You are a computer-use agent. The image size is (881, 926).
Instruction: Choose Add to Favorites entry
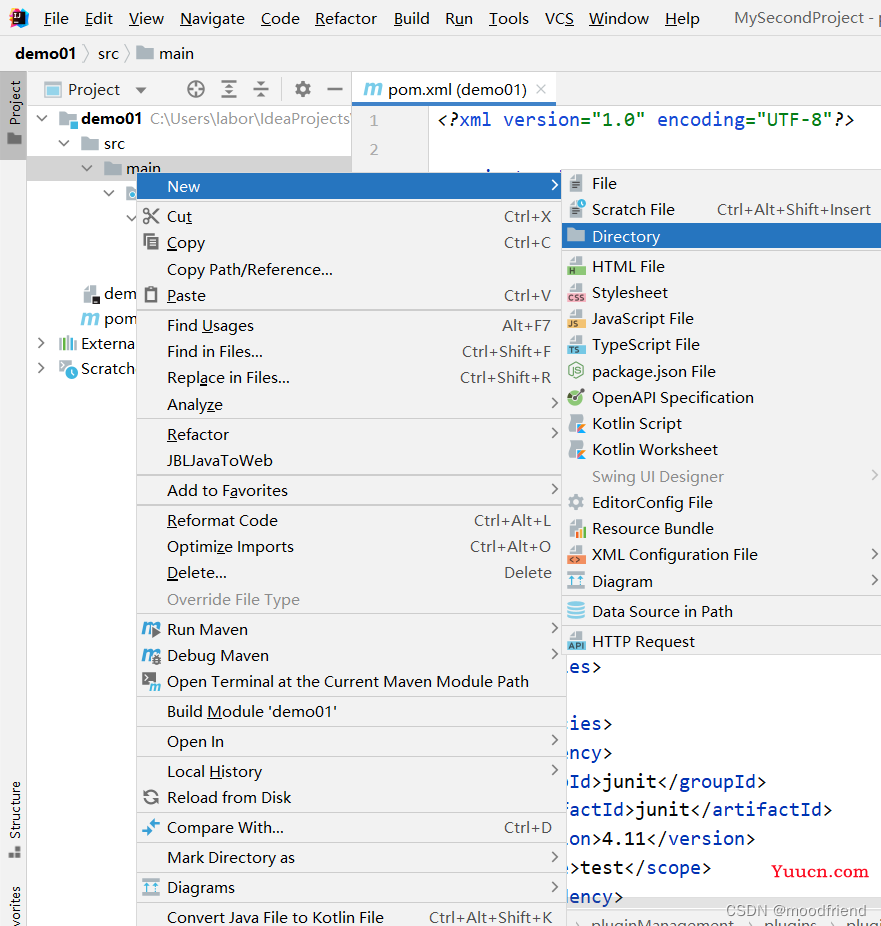click(x=348, y=491)
